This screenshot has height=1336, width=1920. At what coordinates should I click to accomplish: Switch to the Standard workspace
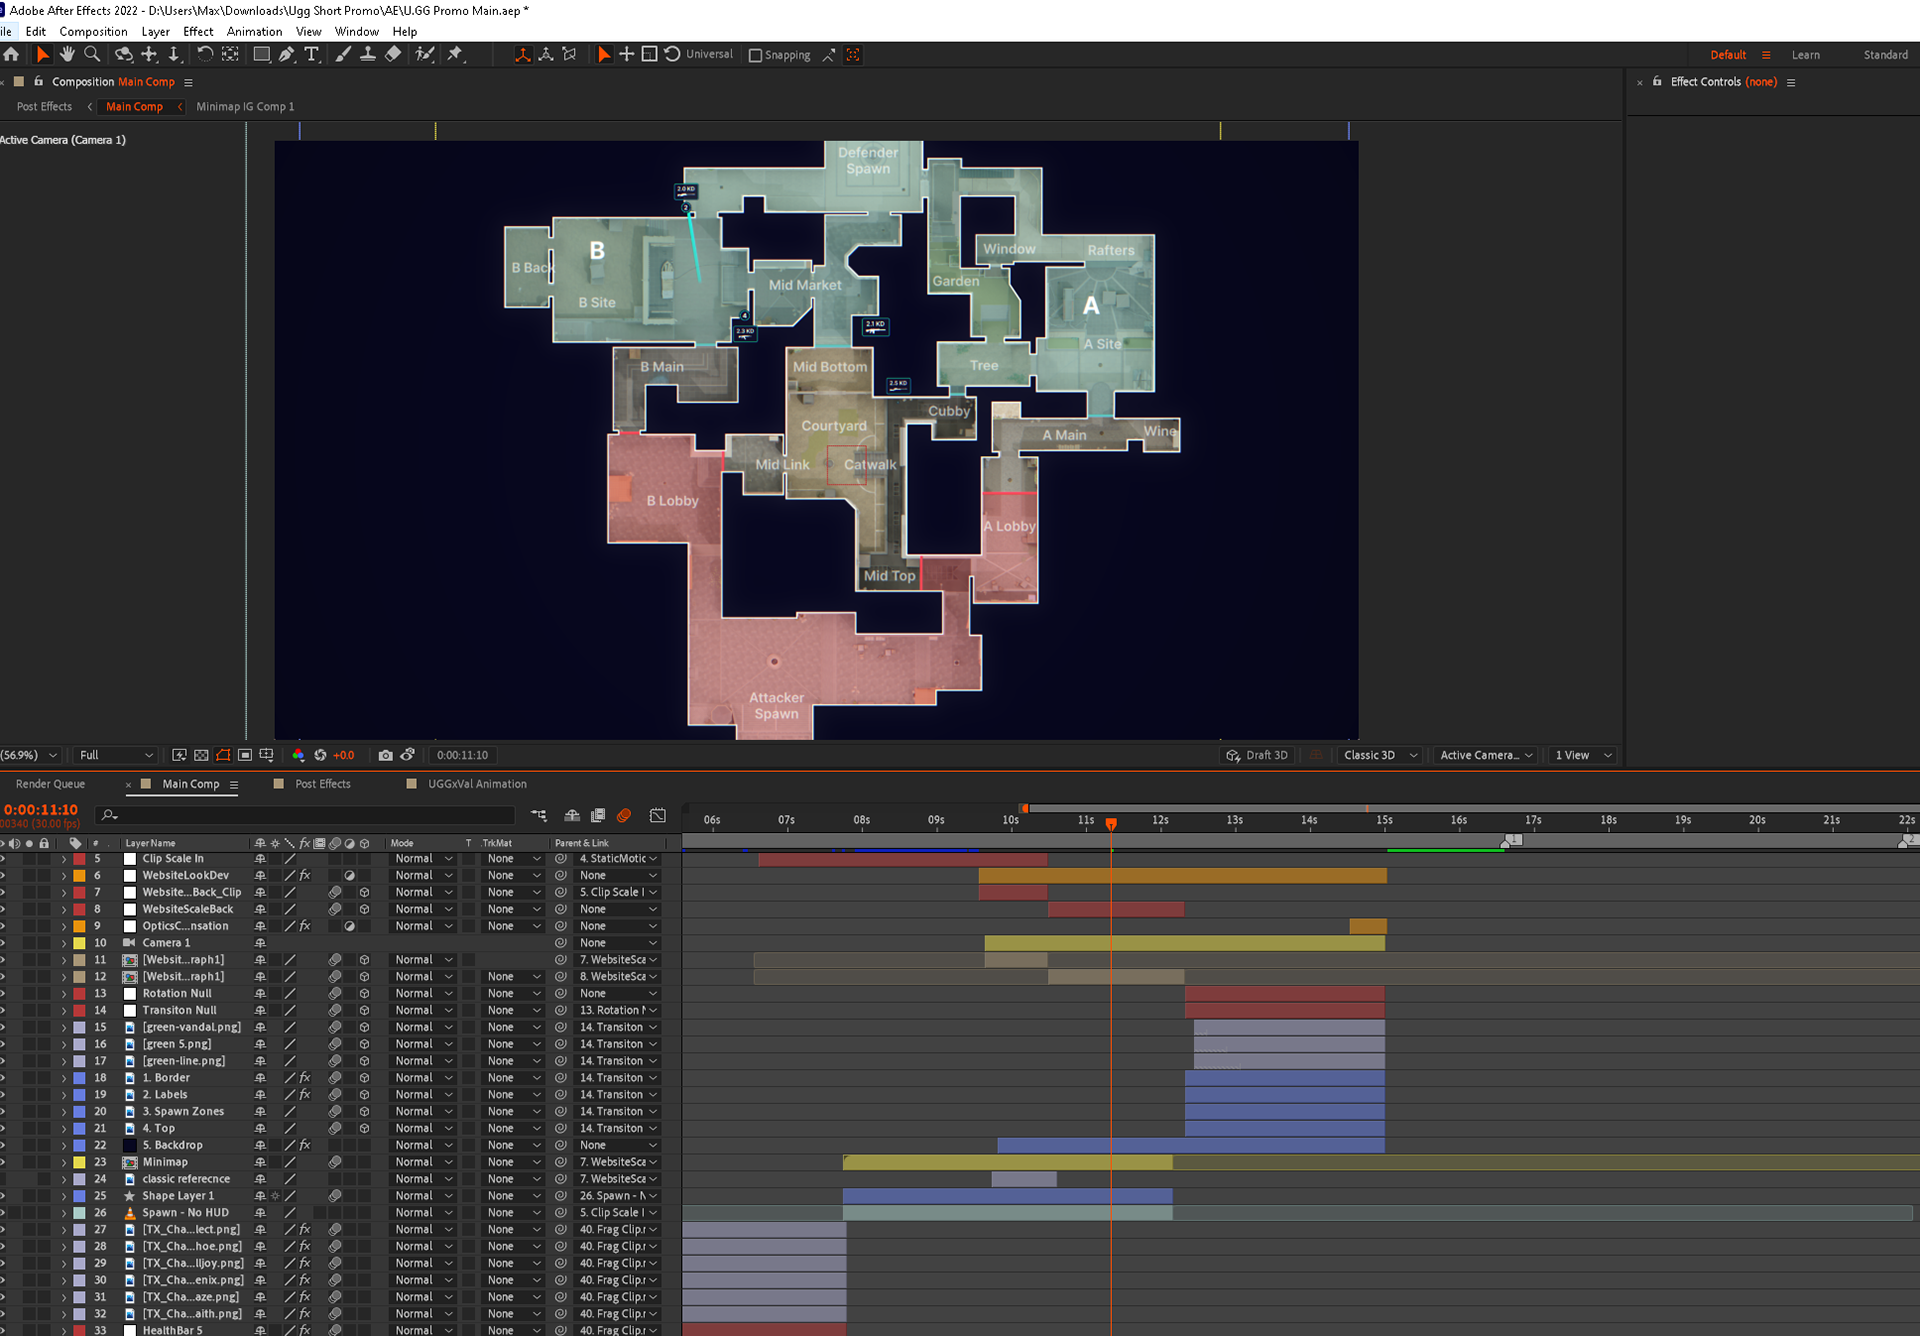coord(1885,55)
